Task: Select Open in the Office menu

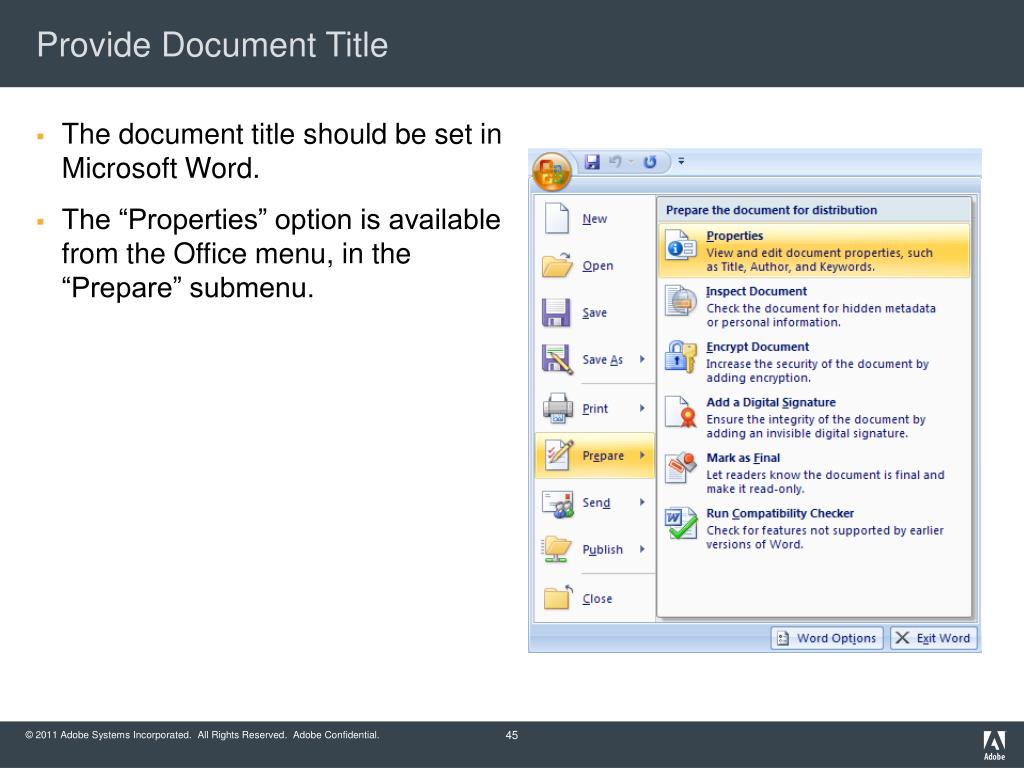Action: pyautogui.click(x=594, y=266)
